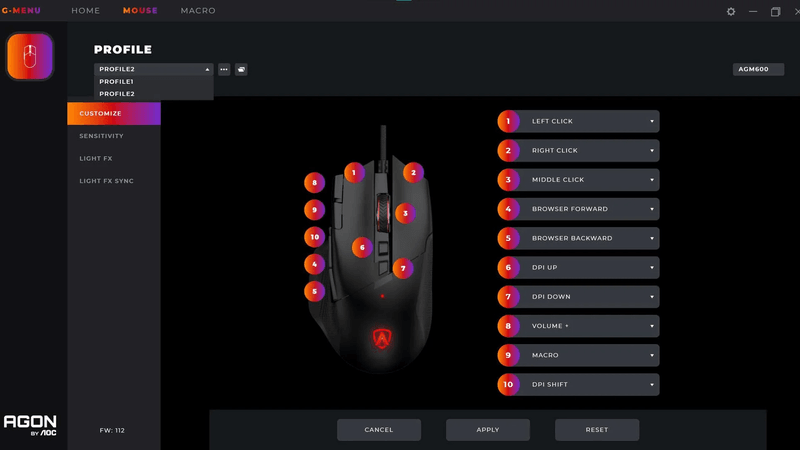Viewport: 800px width, 450px height.
Task: Select button marker 1 on mouse image
Action: 353,172
